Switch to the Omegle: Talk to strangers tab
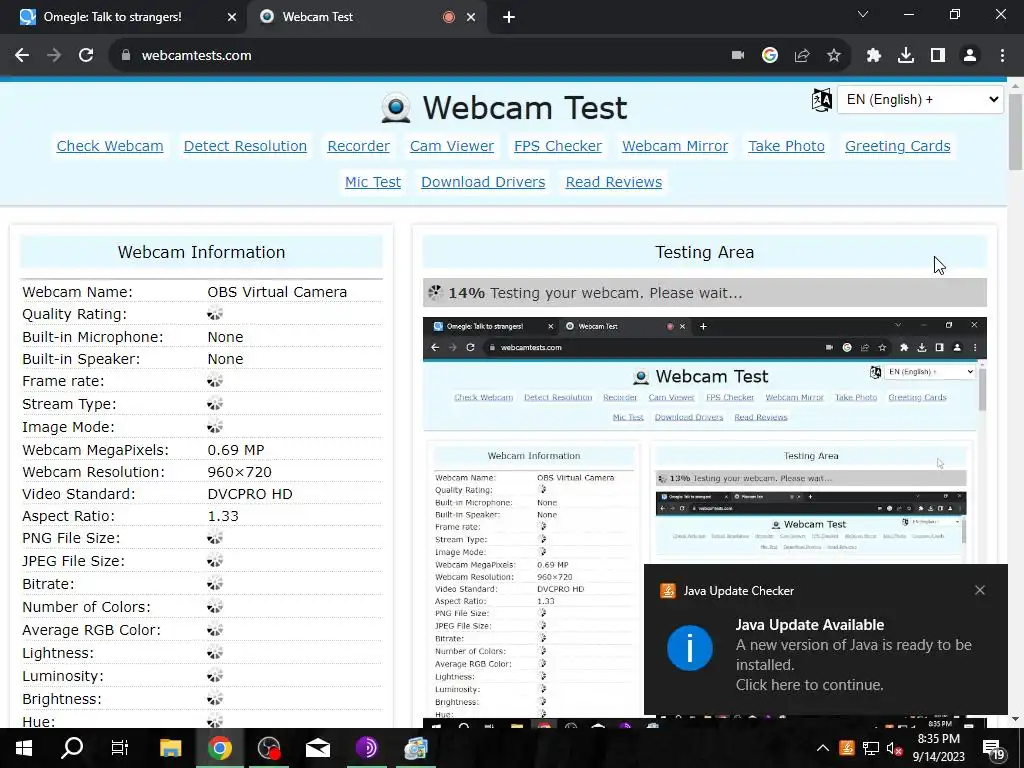1024x768 pixels. point(122,17)
